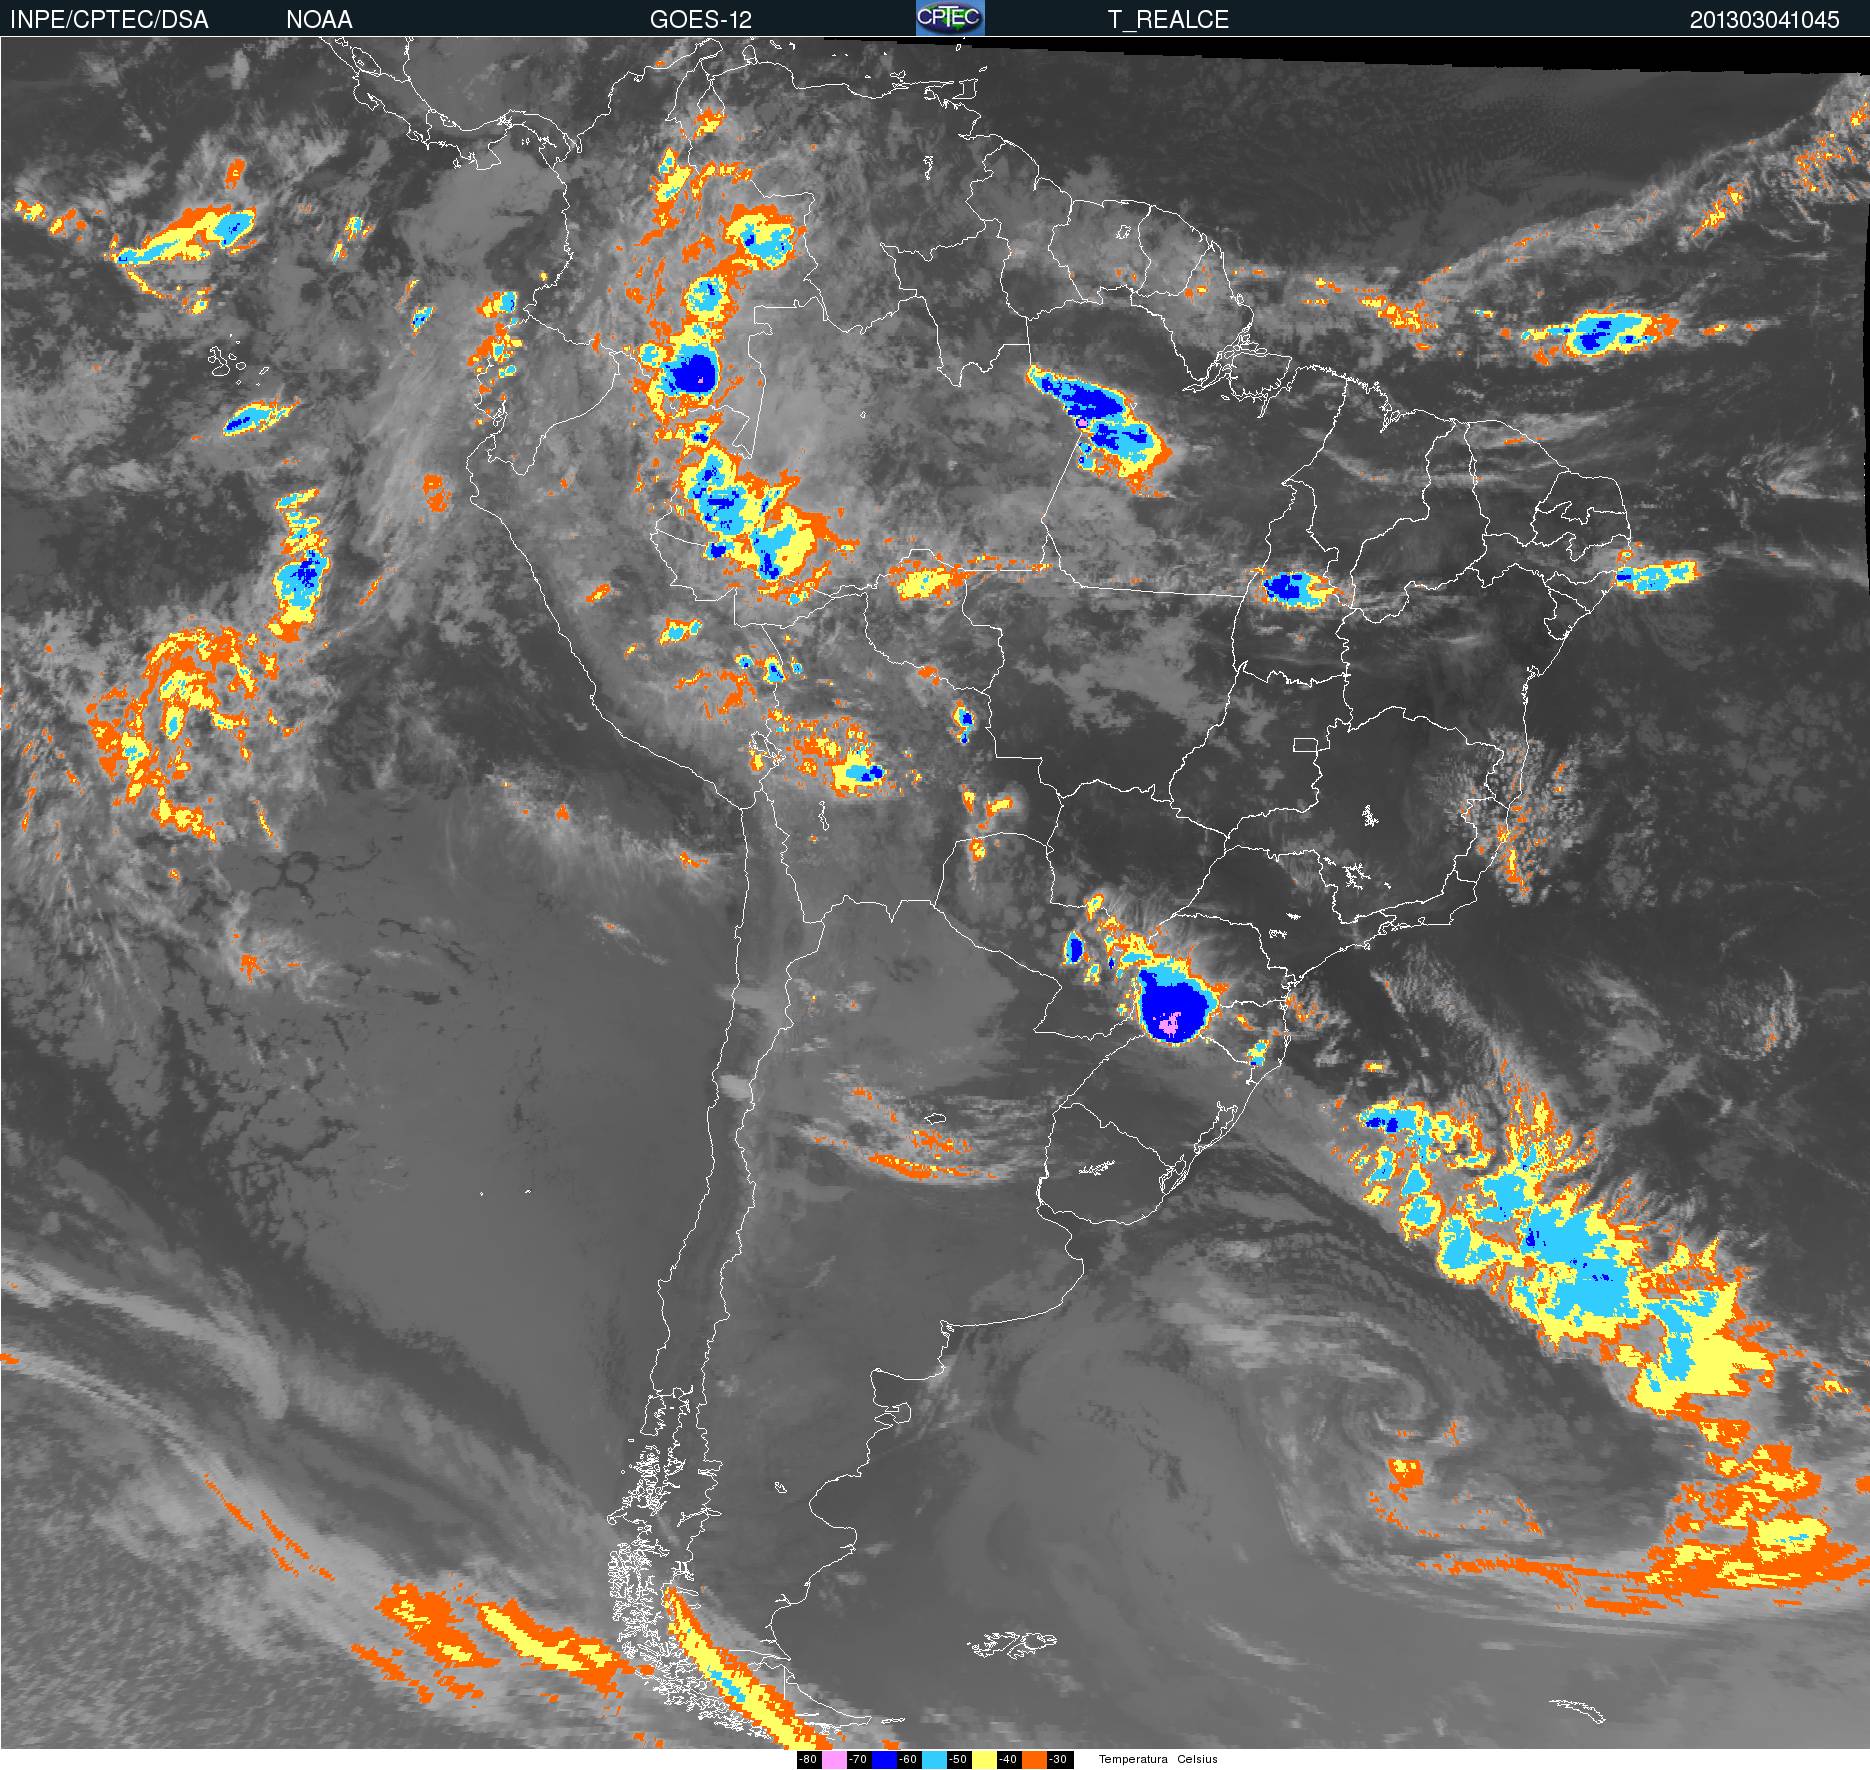Select the yellow legend color swatch
The width and height of the screenshot is (1870, 1770).
pos(984,1760)
